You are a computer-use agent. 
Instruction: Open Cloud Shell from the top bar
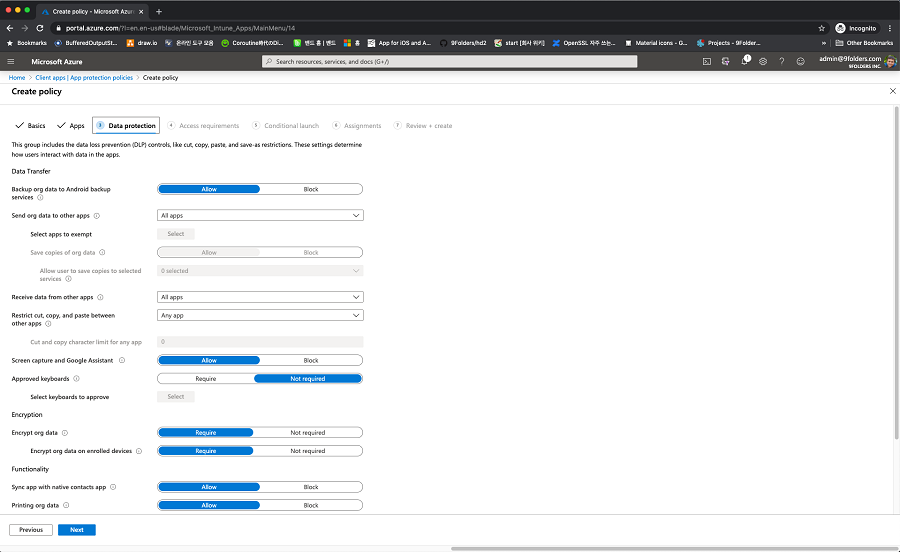click(707, 61)
